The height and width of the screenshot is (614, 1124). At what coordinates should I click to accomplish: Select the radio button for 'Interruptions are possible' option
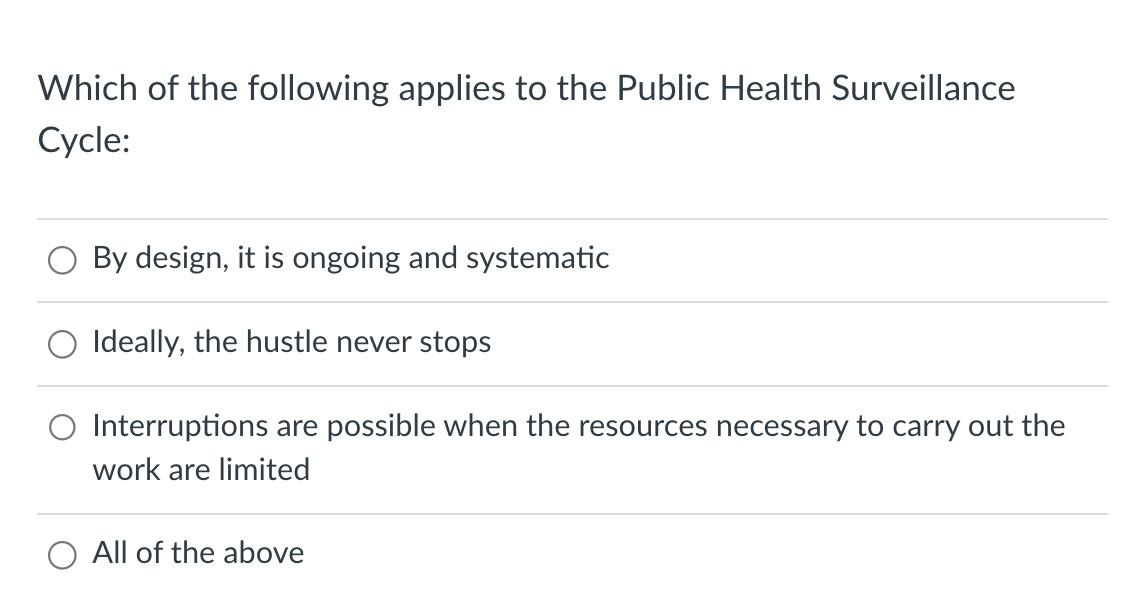point(62,427)
